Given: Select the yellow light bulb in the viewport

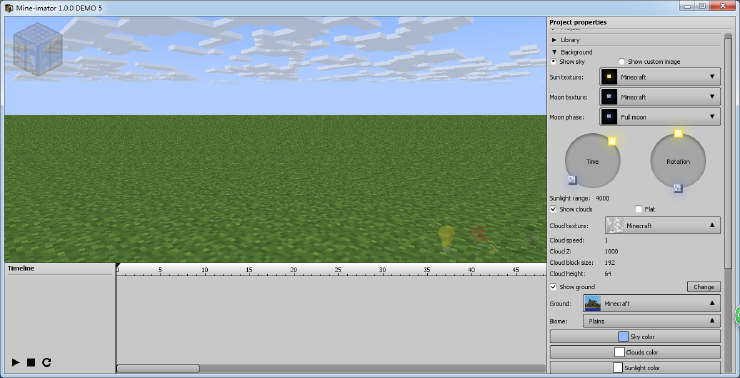Looking at the screenshot, I should [x=446, y=238].
